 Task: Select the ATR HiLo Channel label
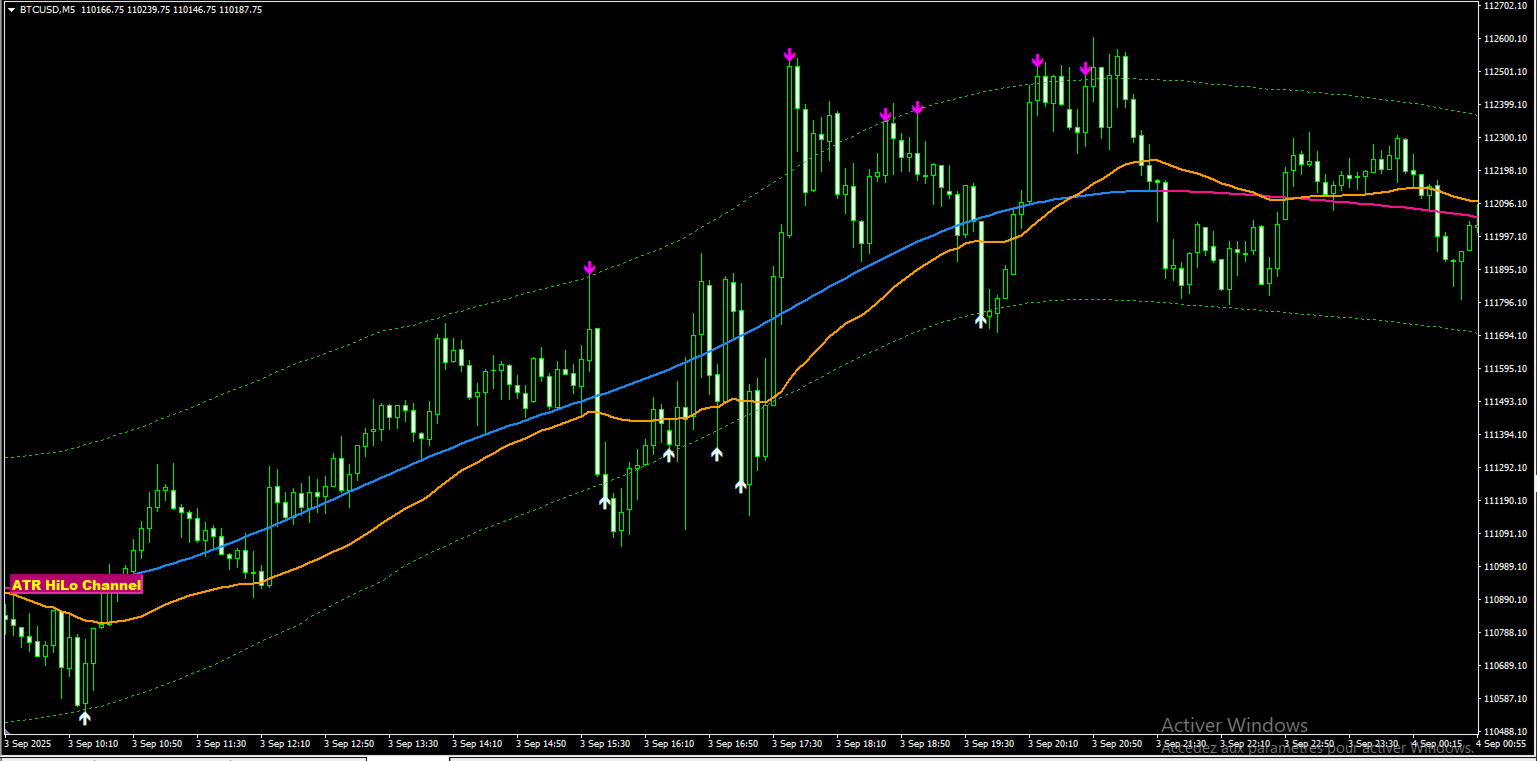point(76,585)
